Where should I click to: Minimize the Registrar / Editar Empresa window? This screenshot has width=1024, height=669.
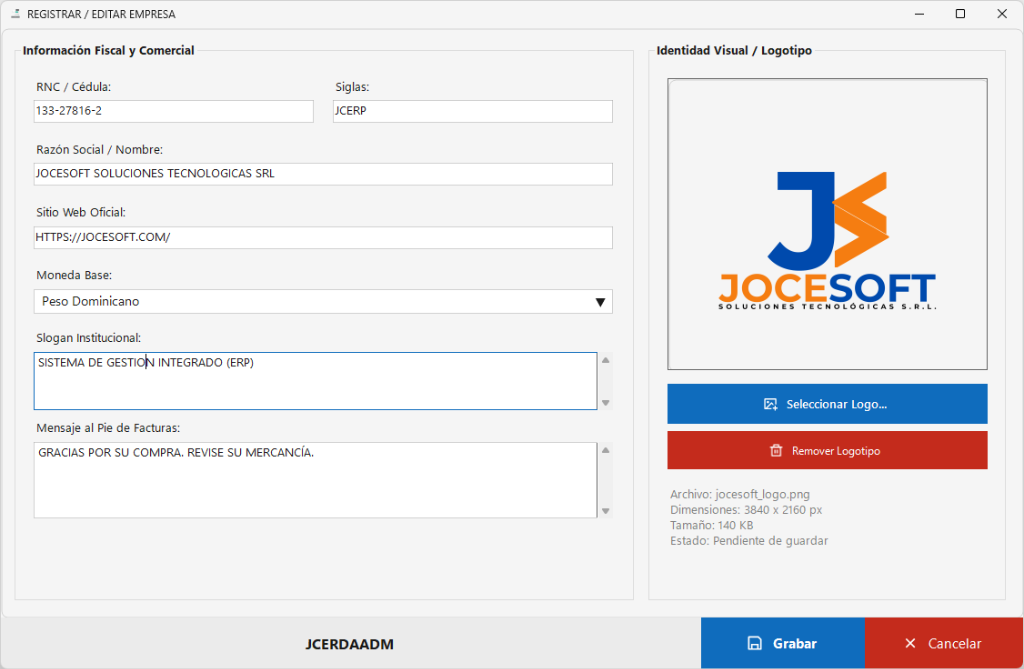coord(920,14)
